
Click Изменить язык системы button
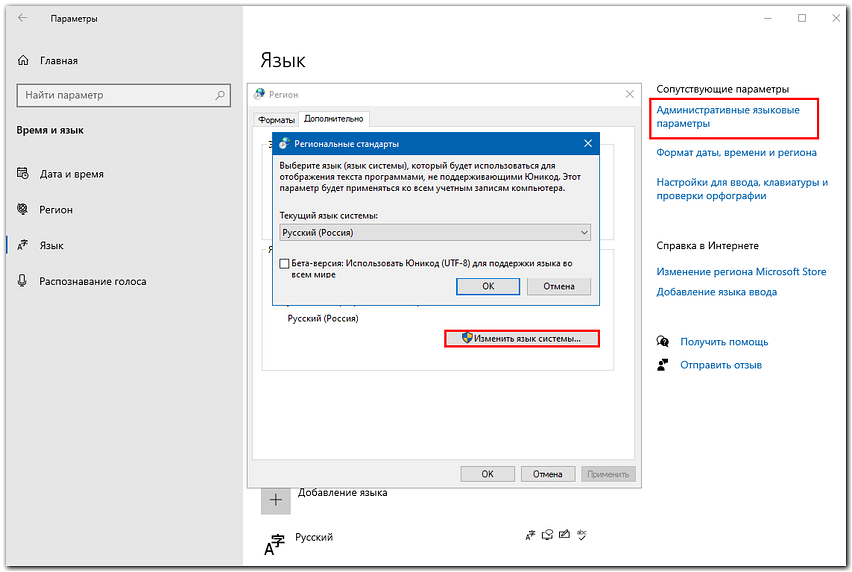(521, 339)
